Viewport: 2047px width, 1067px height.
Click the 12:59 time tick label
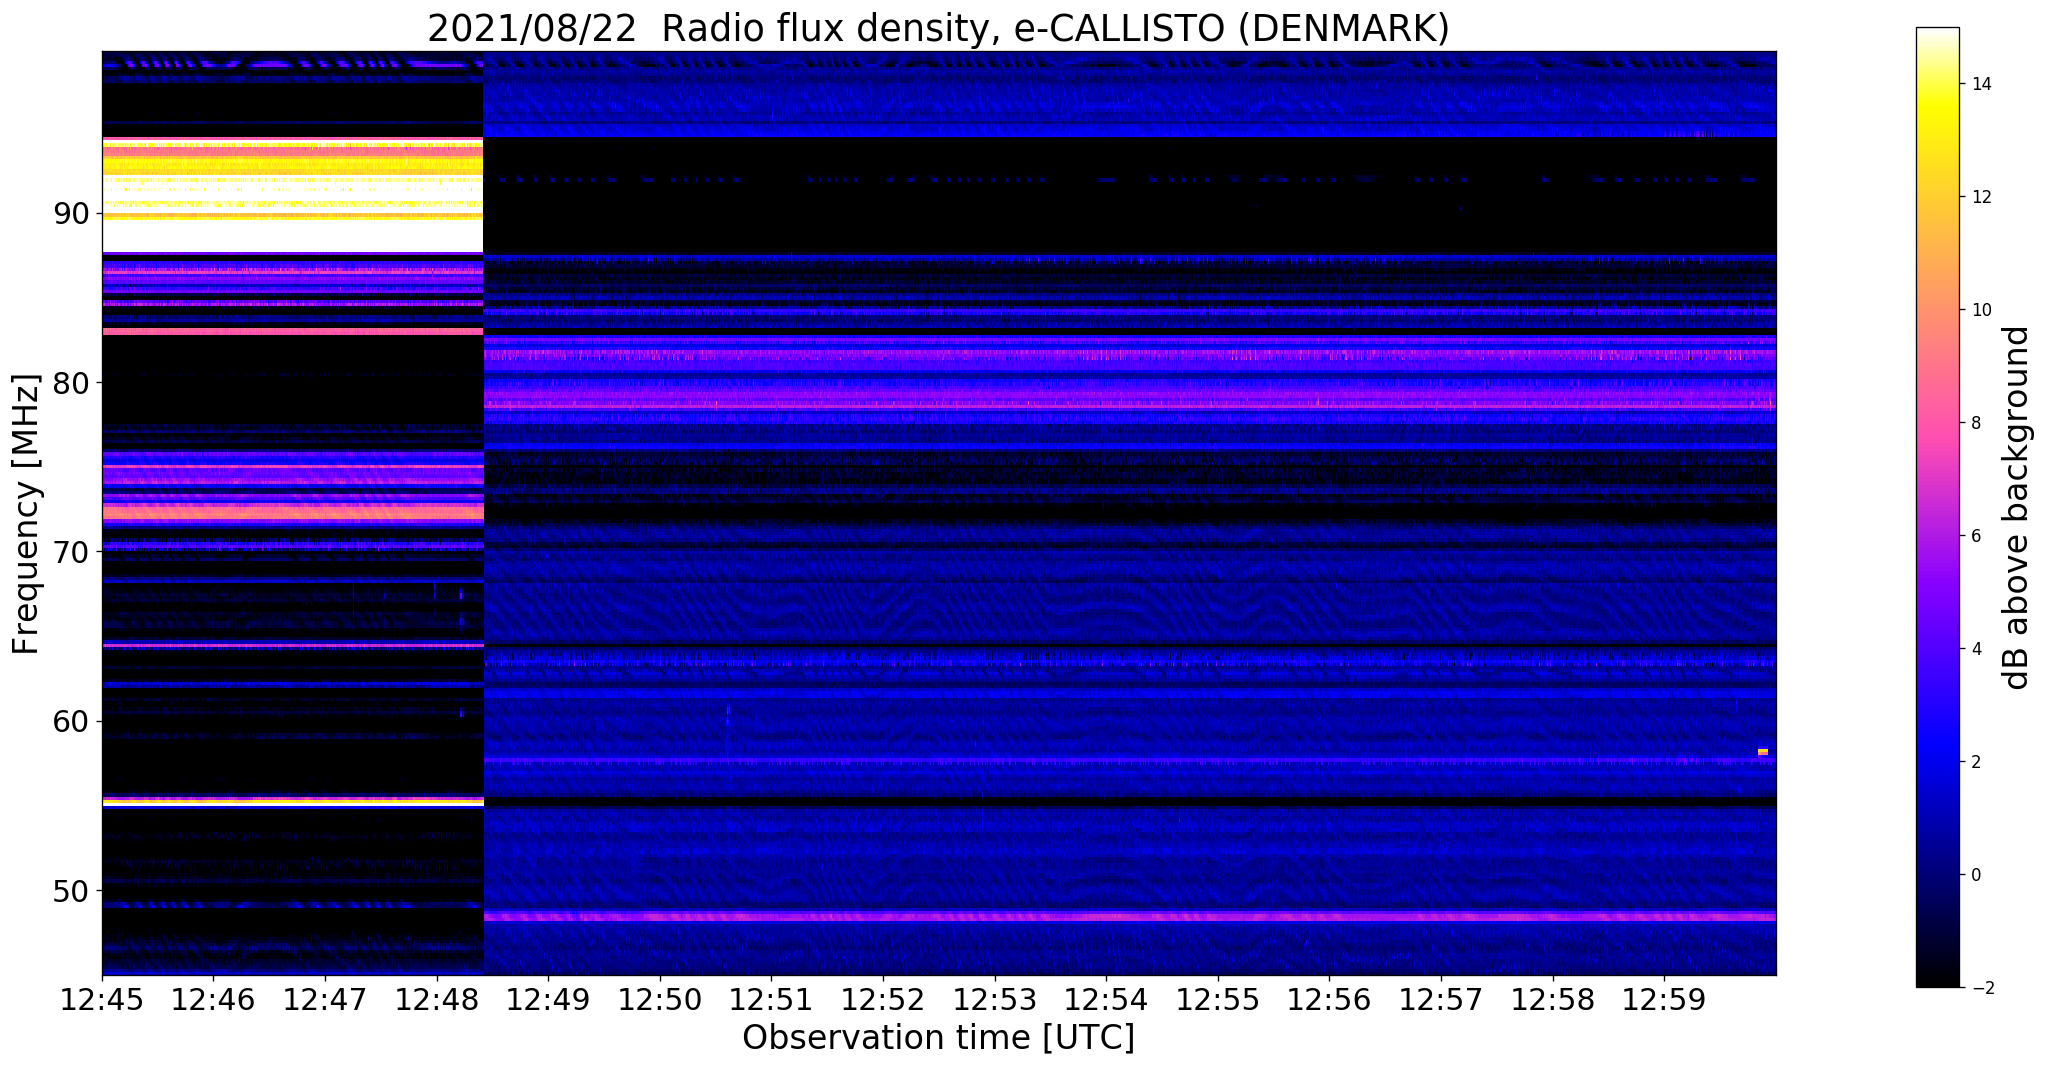click(x=1664, y=999)
